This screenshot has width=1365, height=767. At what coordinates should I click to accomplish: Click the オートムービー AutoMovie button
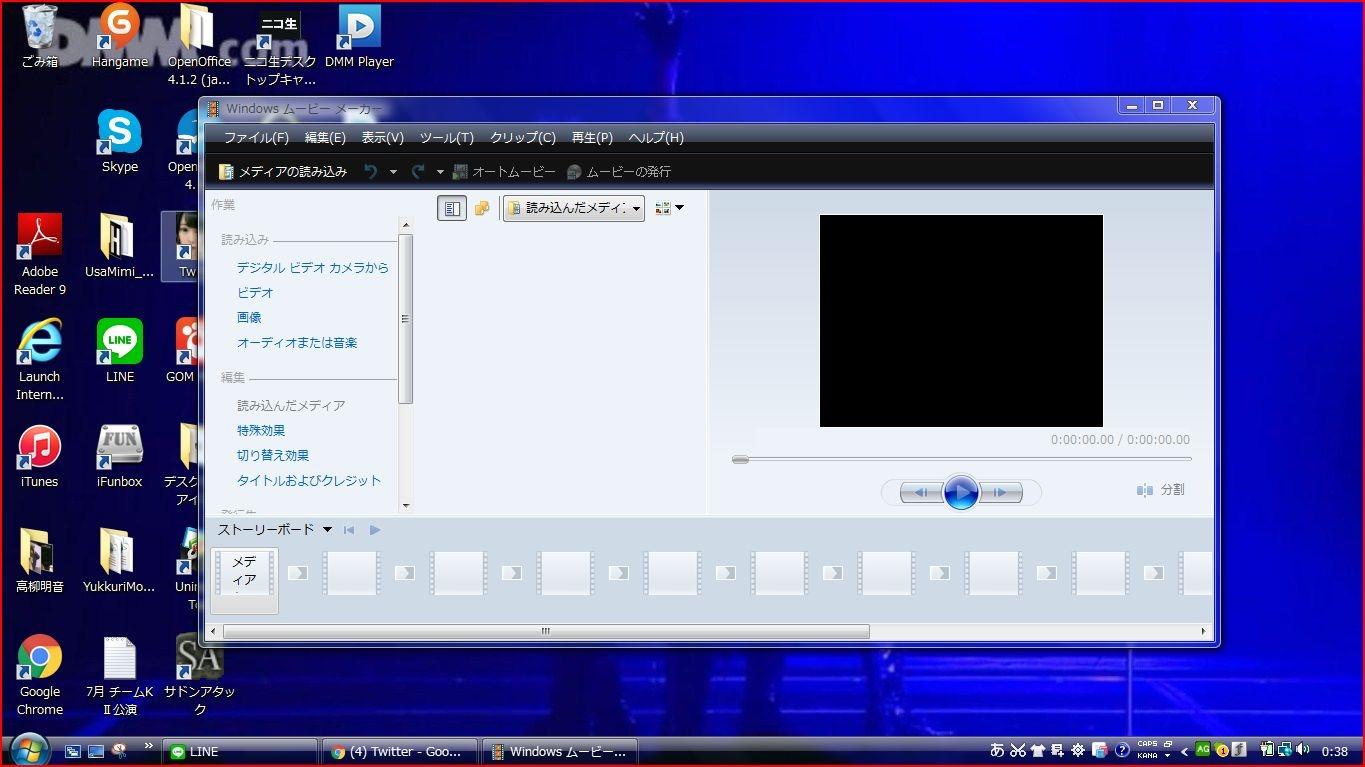[x=504, y=172]
